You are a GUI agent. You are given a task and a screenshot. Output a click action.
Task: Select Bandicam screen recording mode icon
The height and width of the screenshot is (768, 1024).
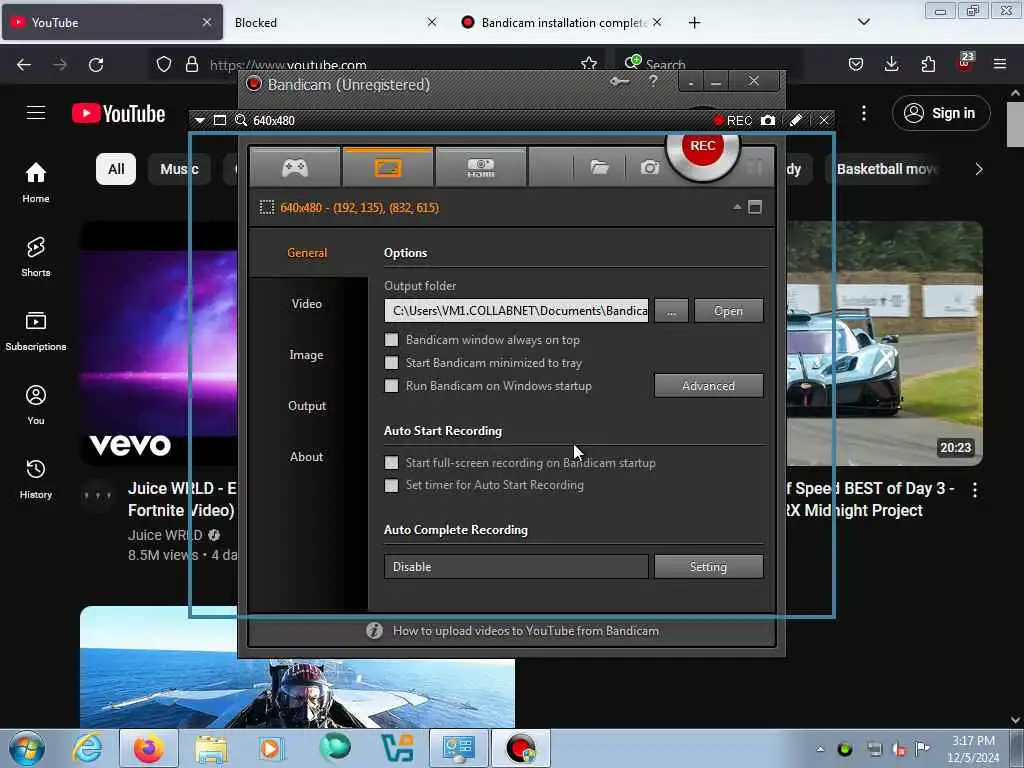click(x=388, y=168)
